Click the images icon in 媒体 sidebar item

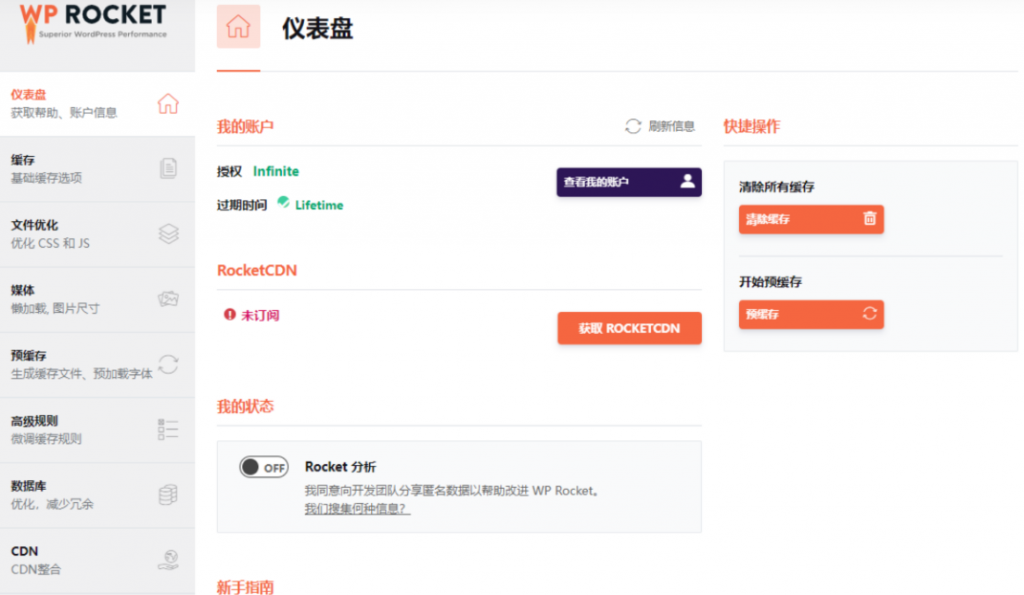pyautogui.click(x=168, y=299)
